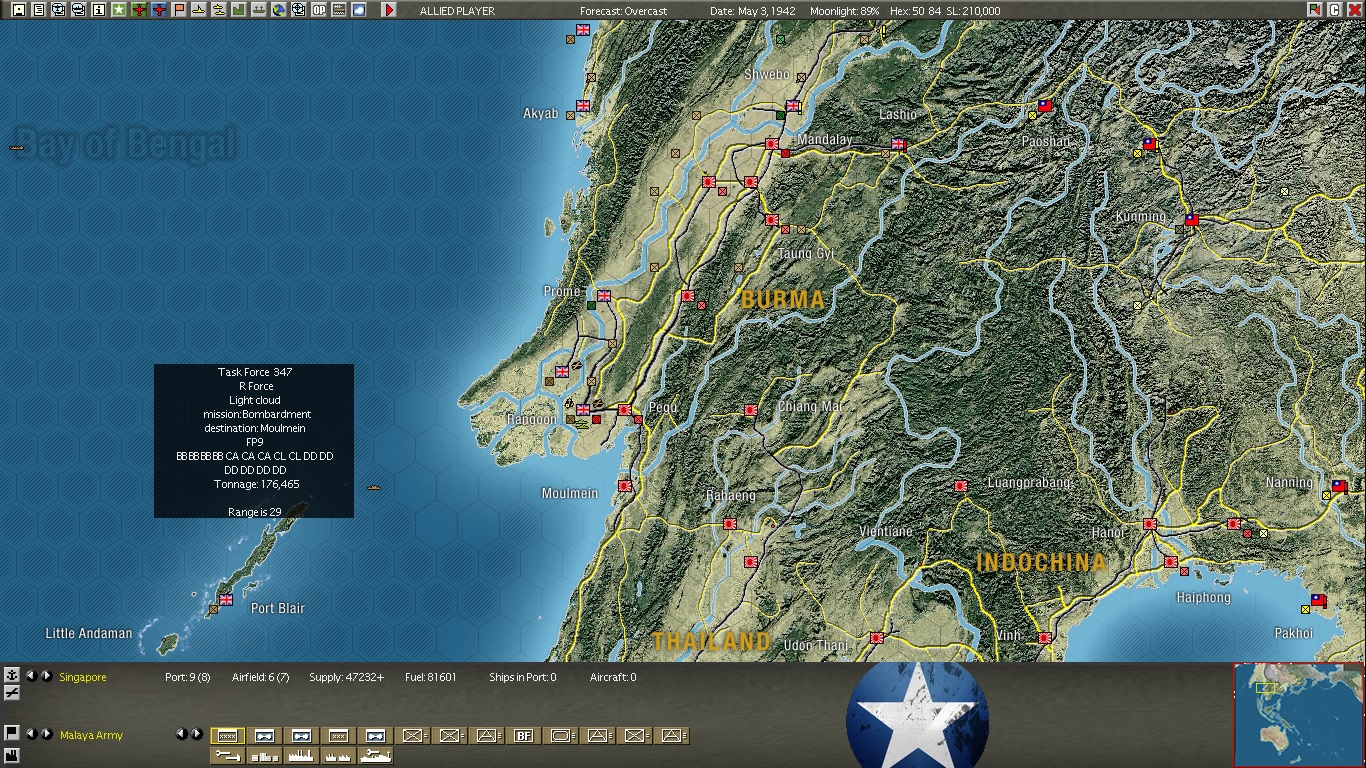Click the red plane on green background icon

coord(139,10)
